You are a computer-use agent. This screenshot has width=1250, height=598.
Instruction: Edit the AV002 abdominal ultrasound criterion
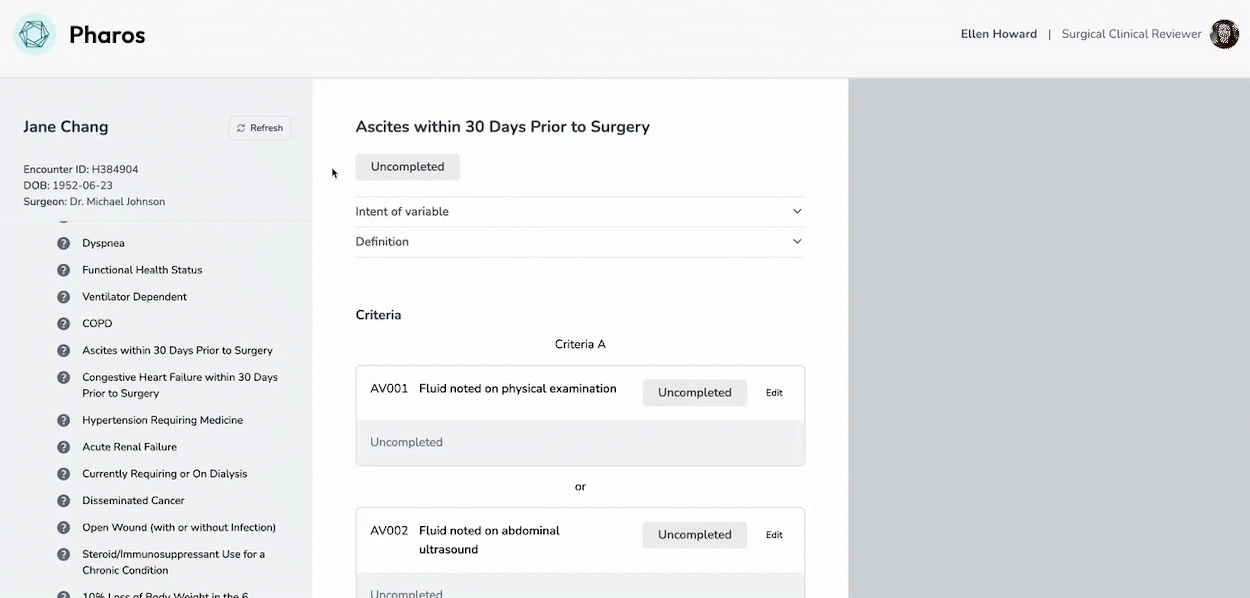coord(774,535)
